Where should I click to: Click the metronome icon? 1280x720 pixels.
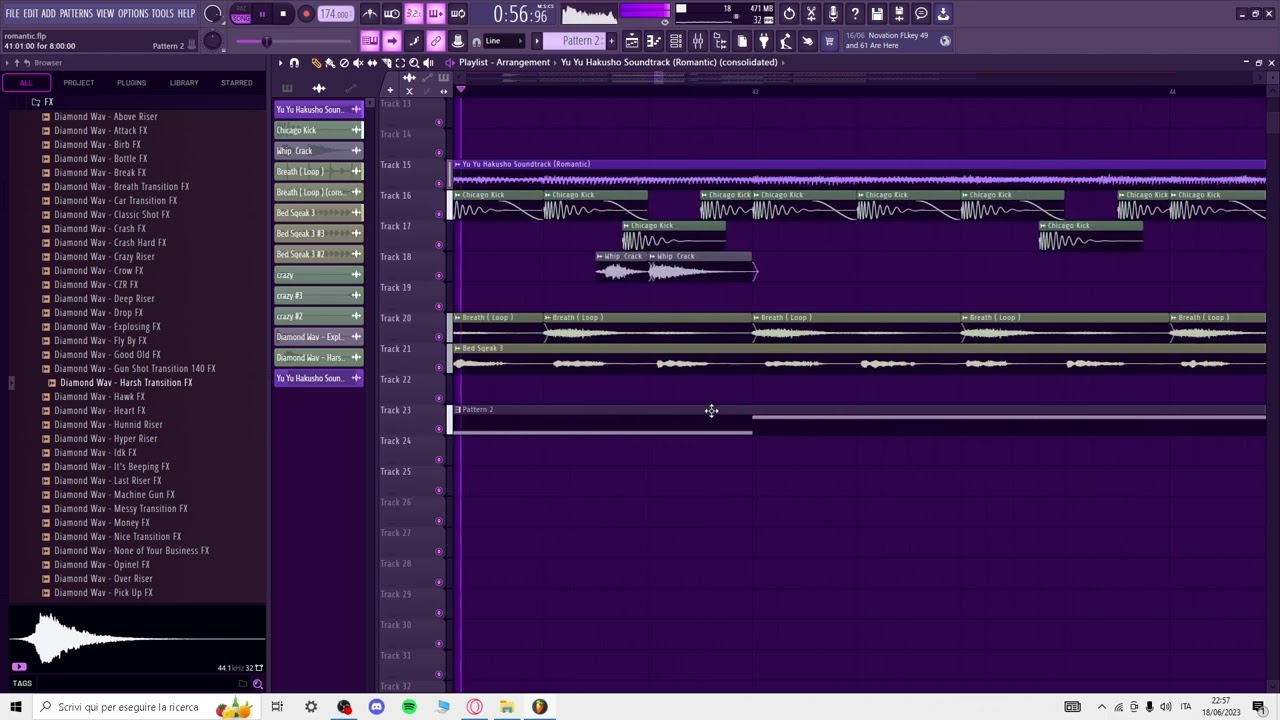point(371,14)
